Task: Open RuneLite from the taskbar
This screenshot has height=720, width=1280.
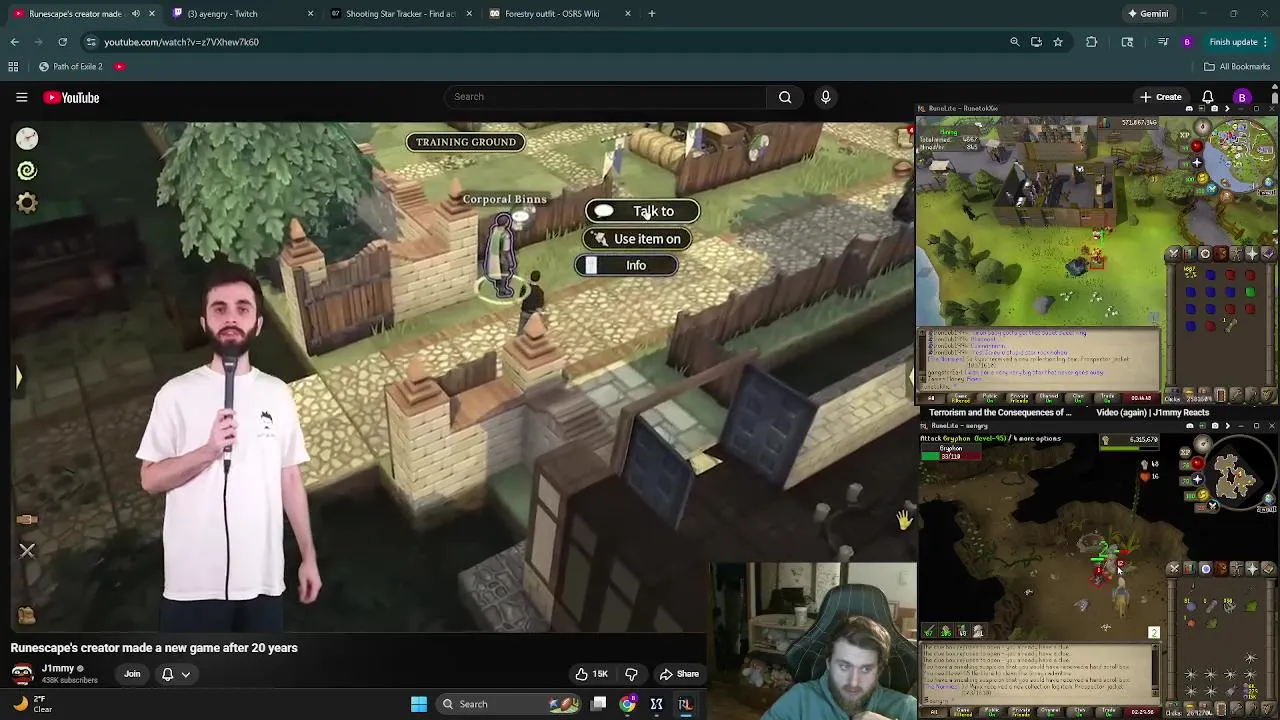Action: (x=685, y=704)
